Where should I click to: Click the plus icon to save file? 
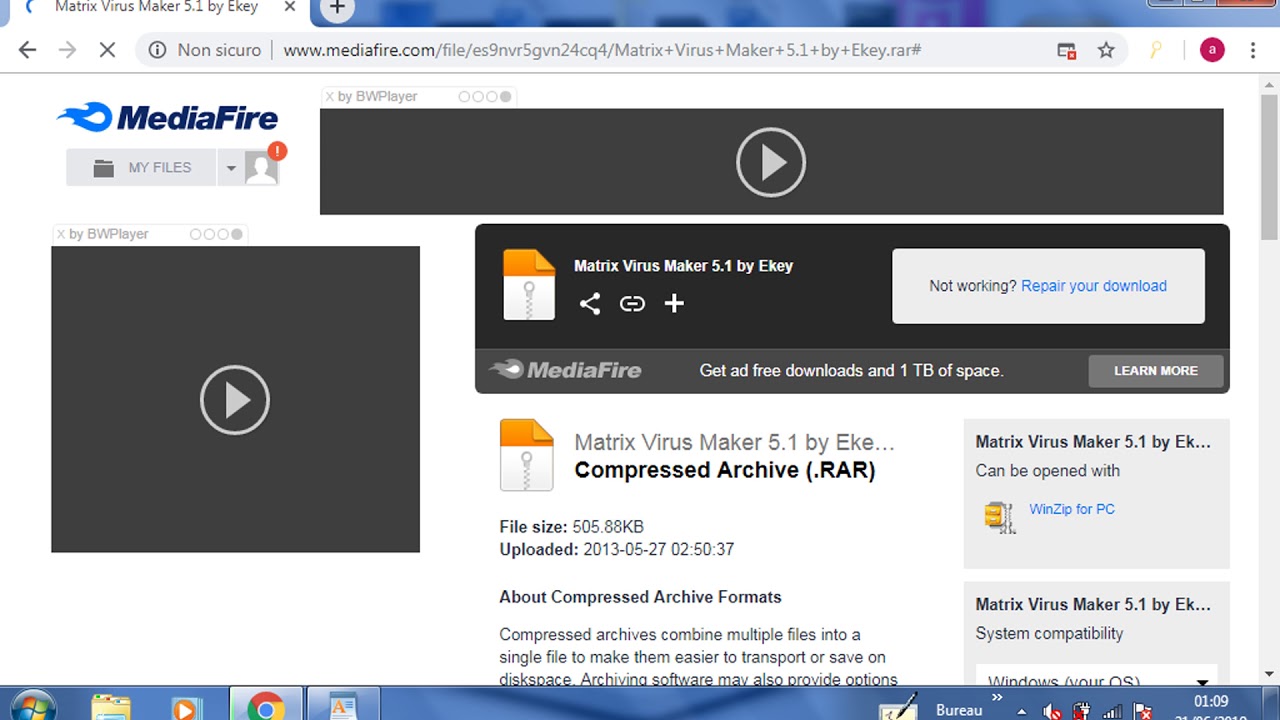[674, 303]
